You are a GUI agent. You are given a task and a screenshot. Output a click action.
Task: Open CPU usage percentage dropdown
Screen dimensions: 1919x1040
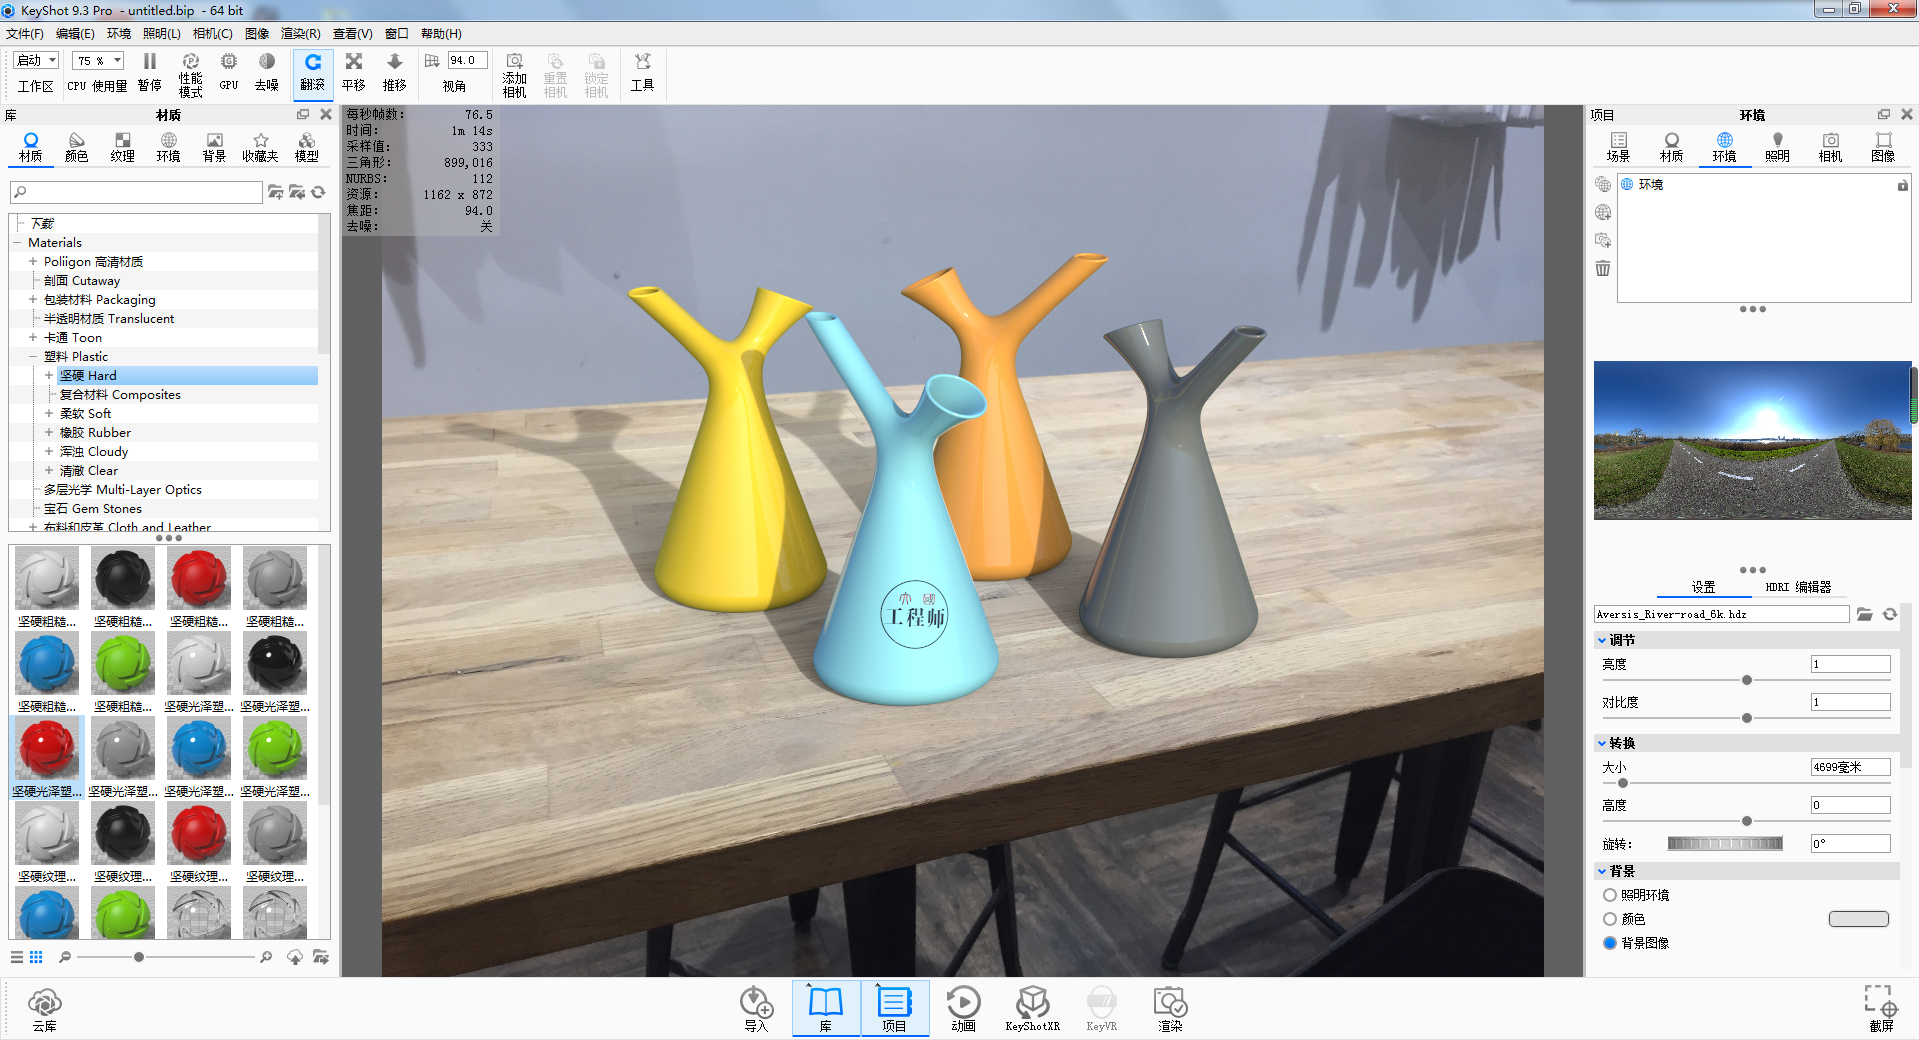click(x=98, y=60)
